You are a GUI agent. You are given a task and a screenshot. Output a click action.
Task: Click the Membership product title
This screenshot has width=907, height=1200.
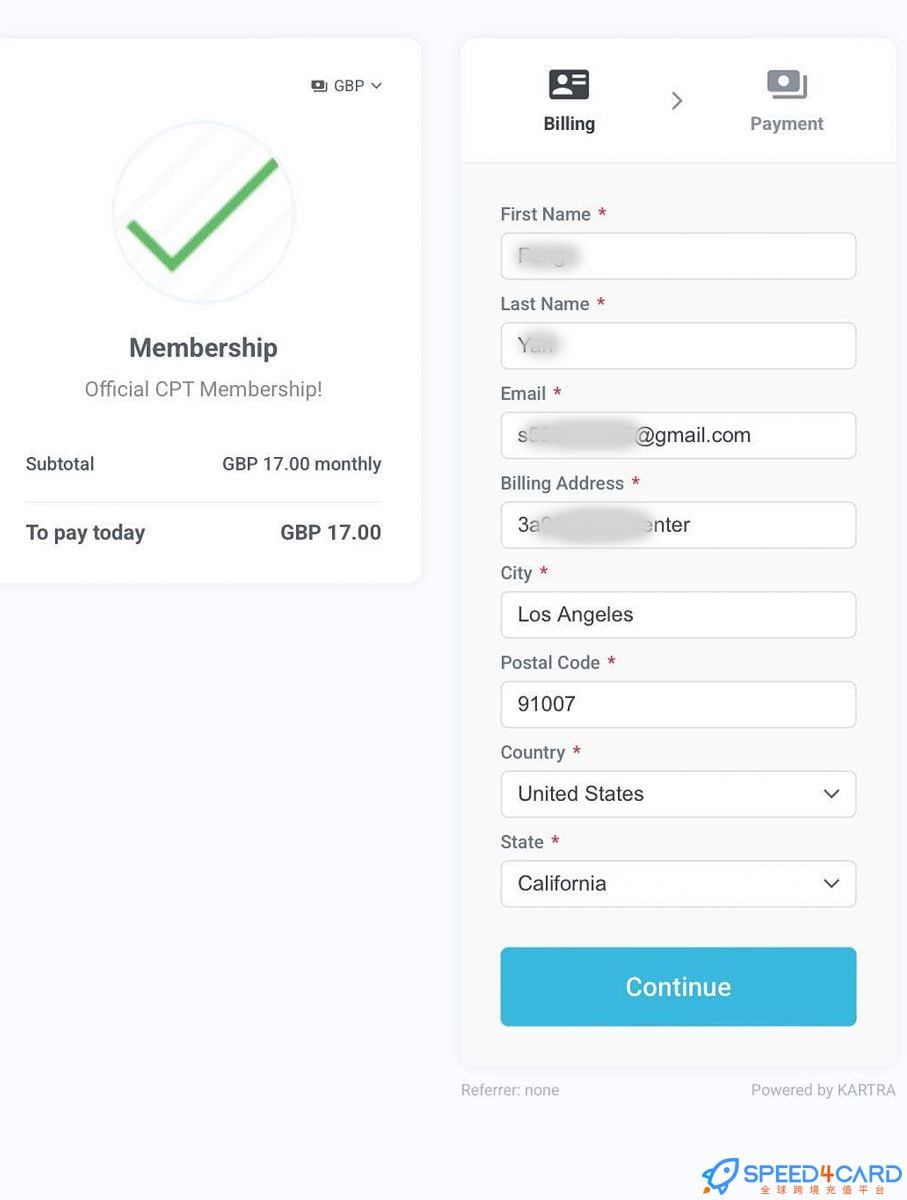[x=203, y=348]
